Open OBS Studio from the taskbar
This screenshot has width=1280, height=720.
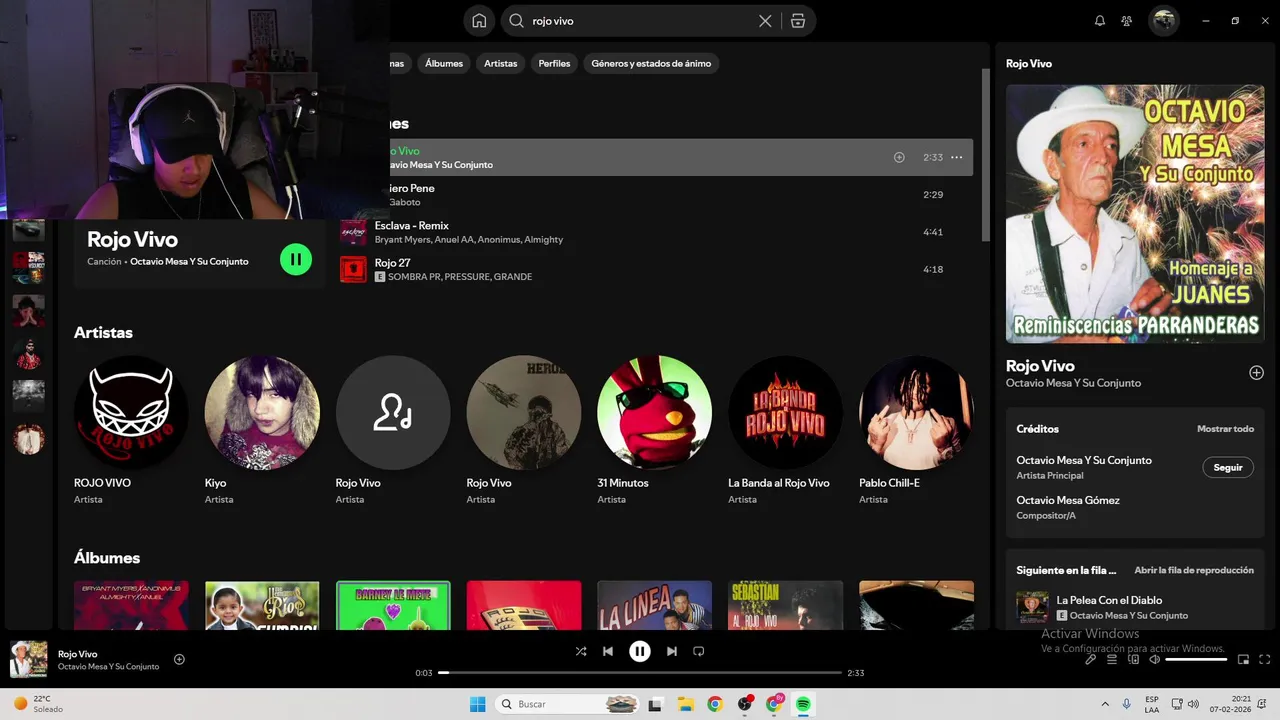[745, 704]
